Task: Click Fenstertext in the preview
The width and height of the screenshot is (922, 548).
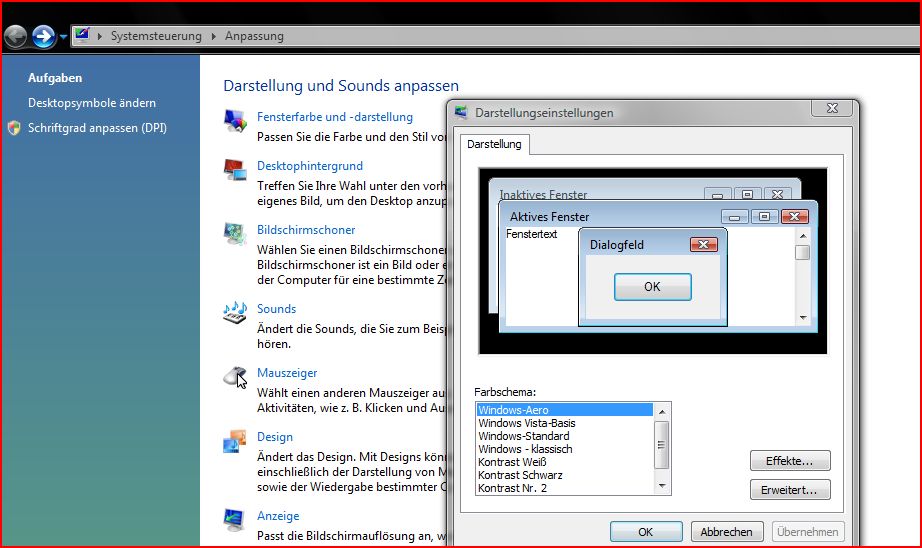Action: pyautogui.click(x=532, y=234)
